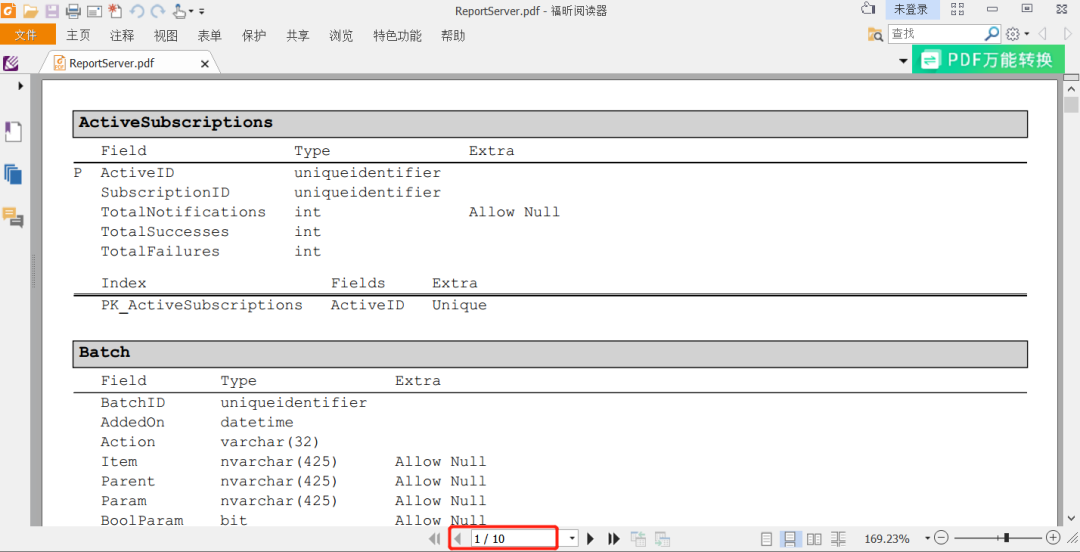Switch to the 表单 ribbon tab

coord(209,36)
